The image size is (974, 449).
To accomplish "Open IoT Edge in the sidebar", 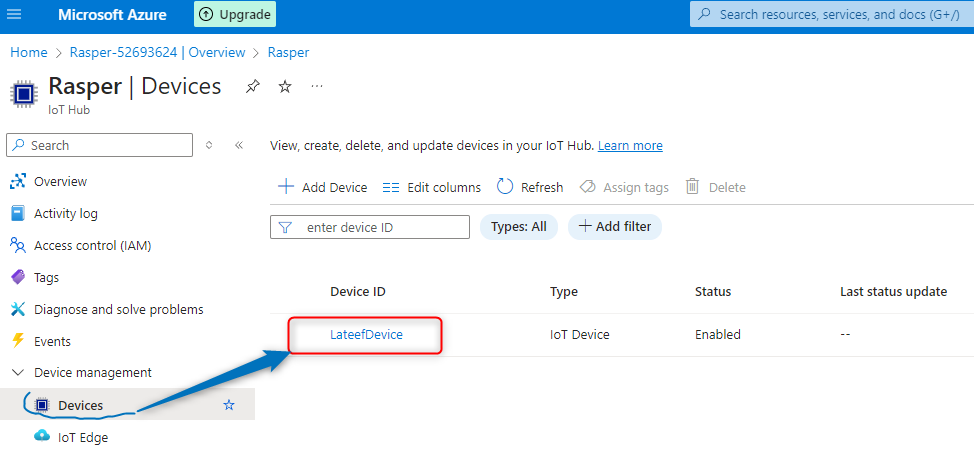I will (x=83, y=437).
